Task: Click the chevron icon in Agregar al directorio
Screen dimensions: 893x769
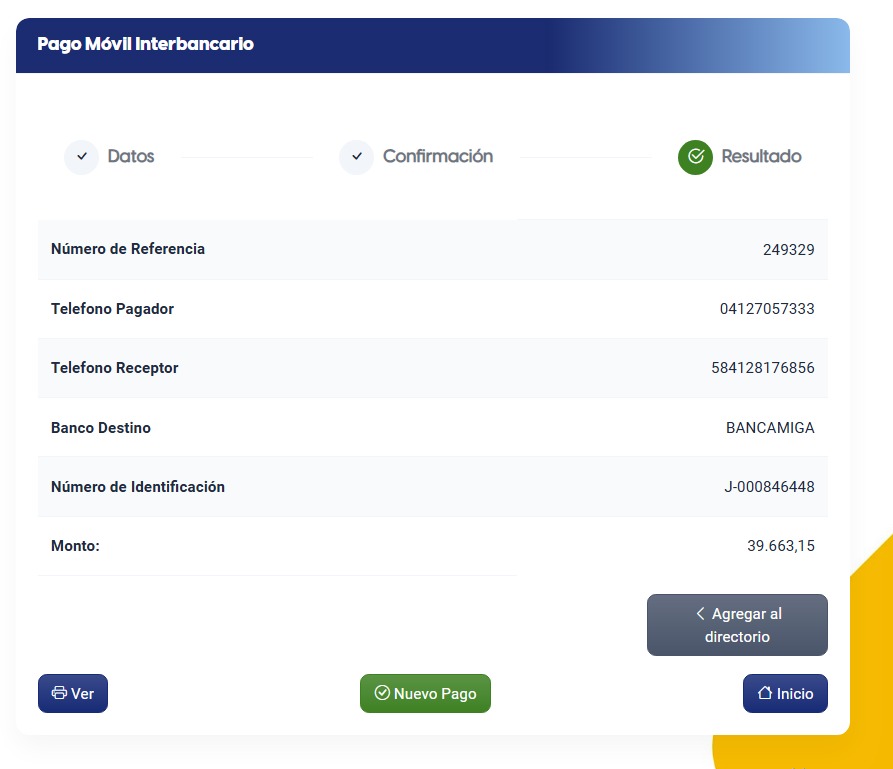Action: (701, 614)
